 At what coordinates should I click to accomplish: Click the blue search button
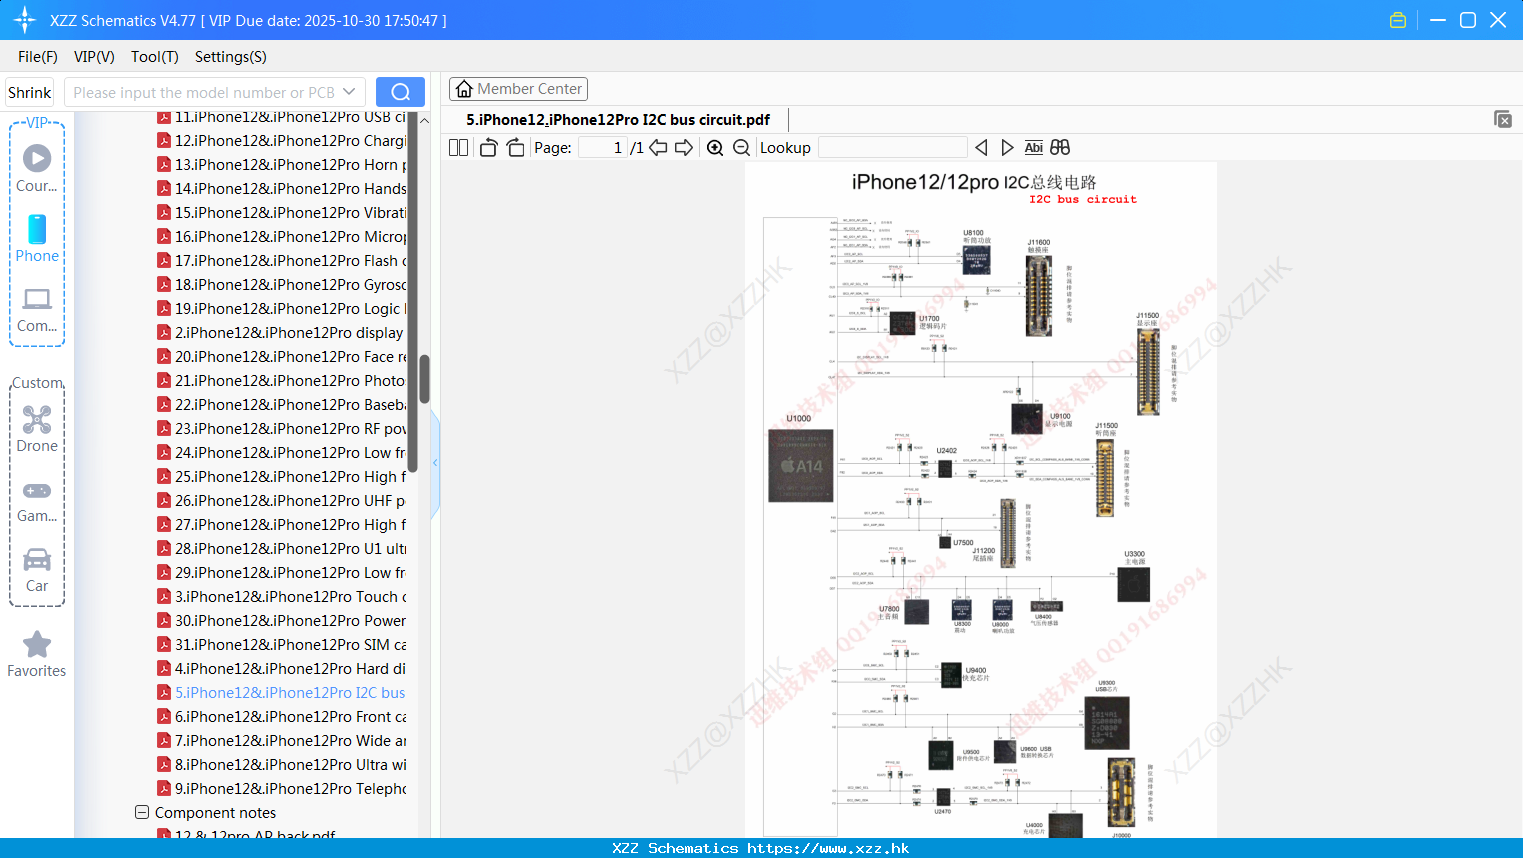400,92
